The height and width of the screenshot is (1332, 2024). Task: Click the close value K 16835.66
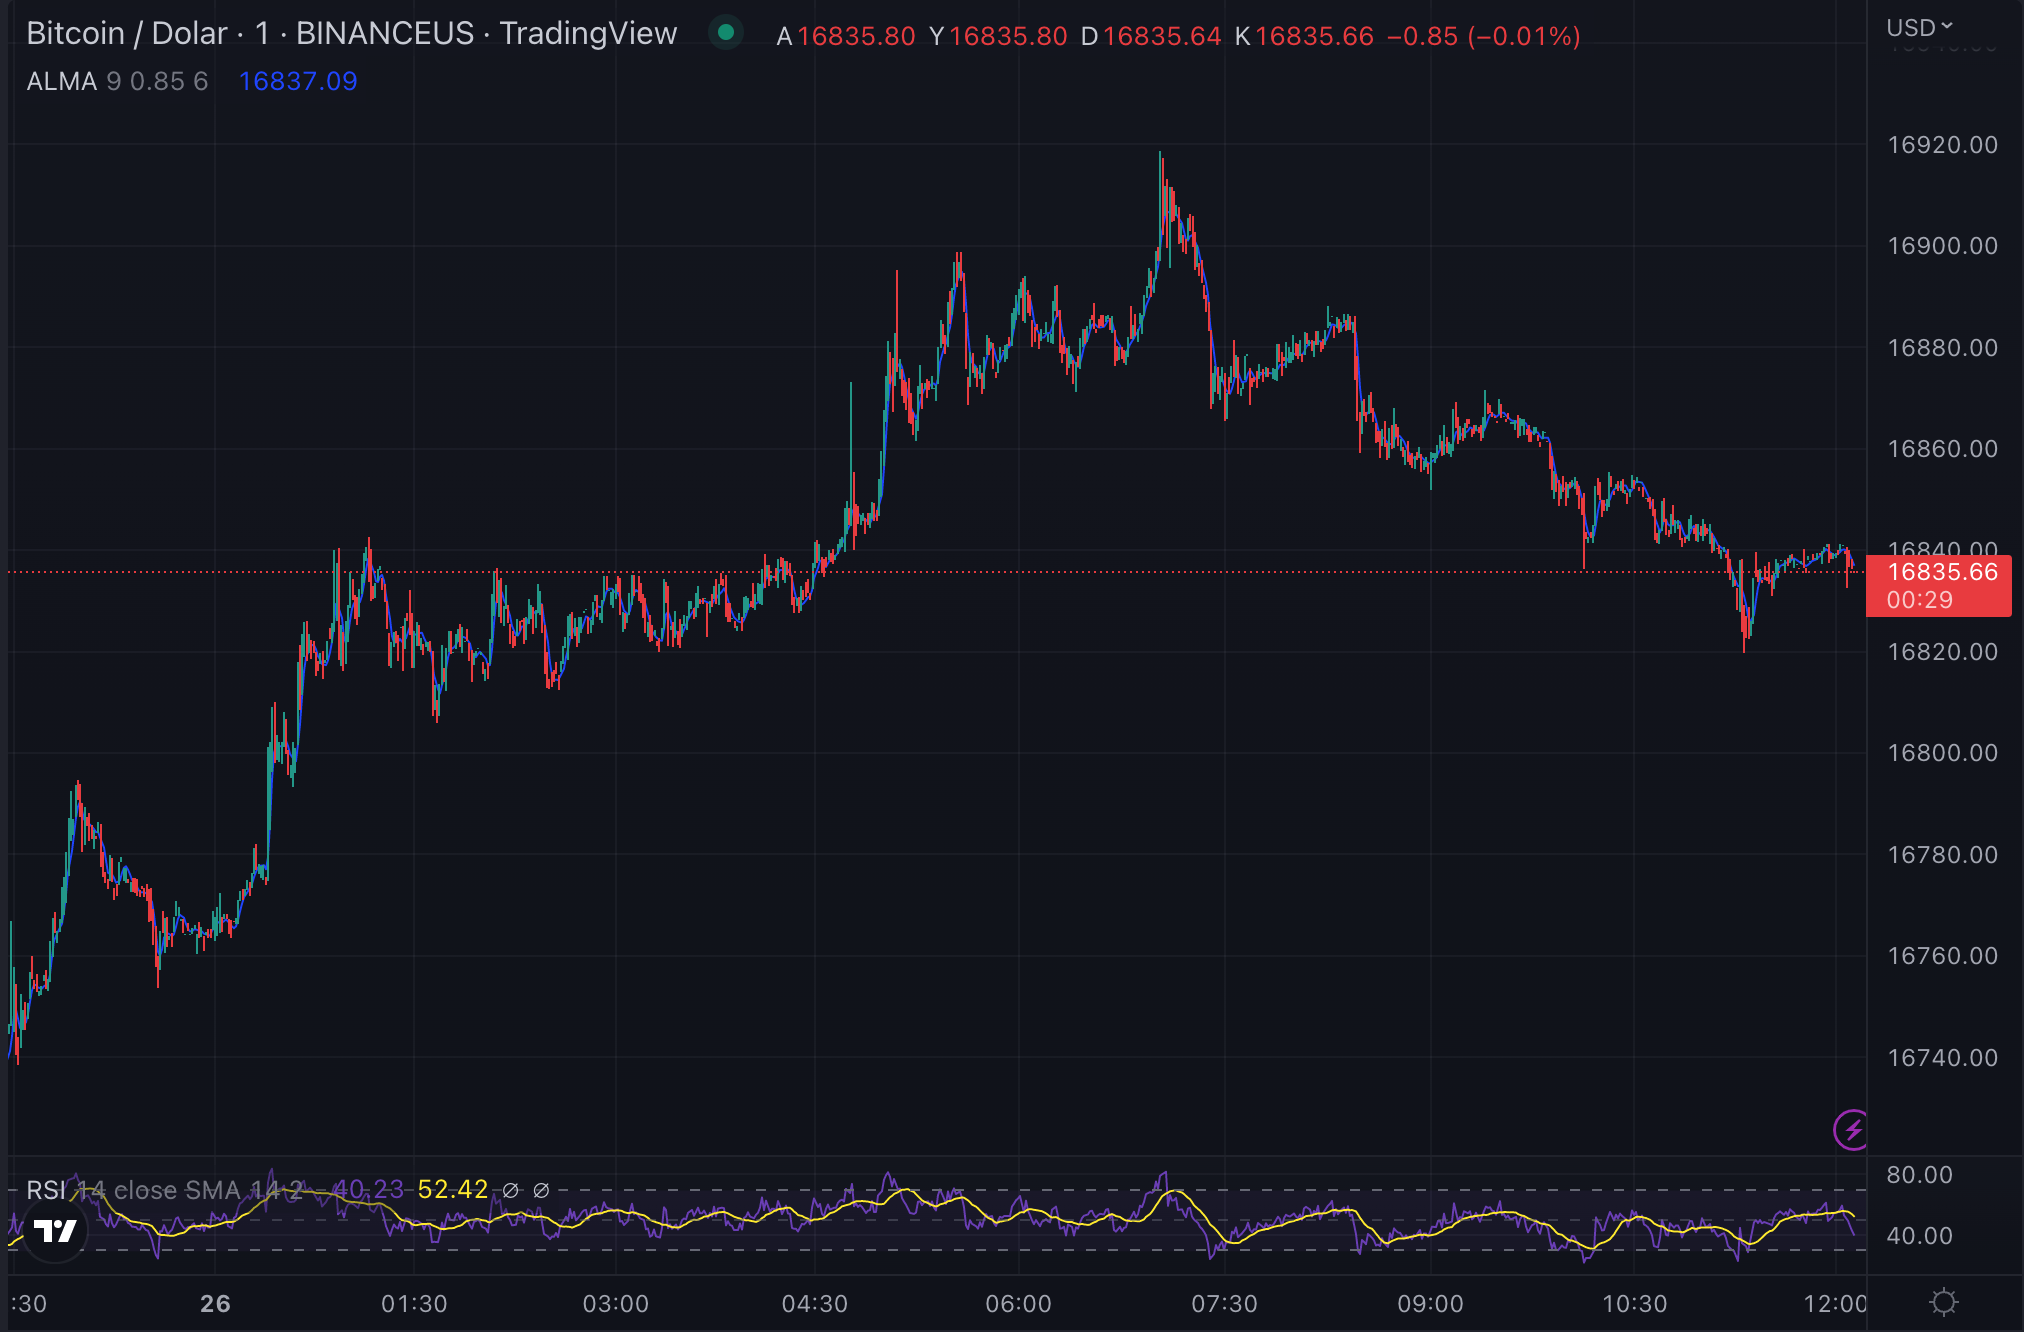point(1305,36)
